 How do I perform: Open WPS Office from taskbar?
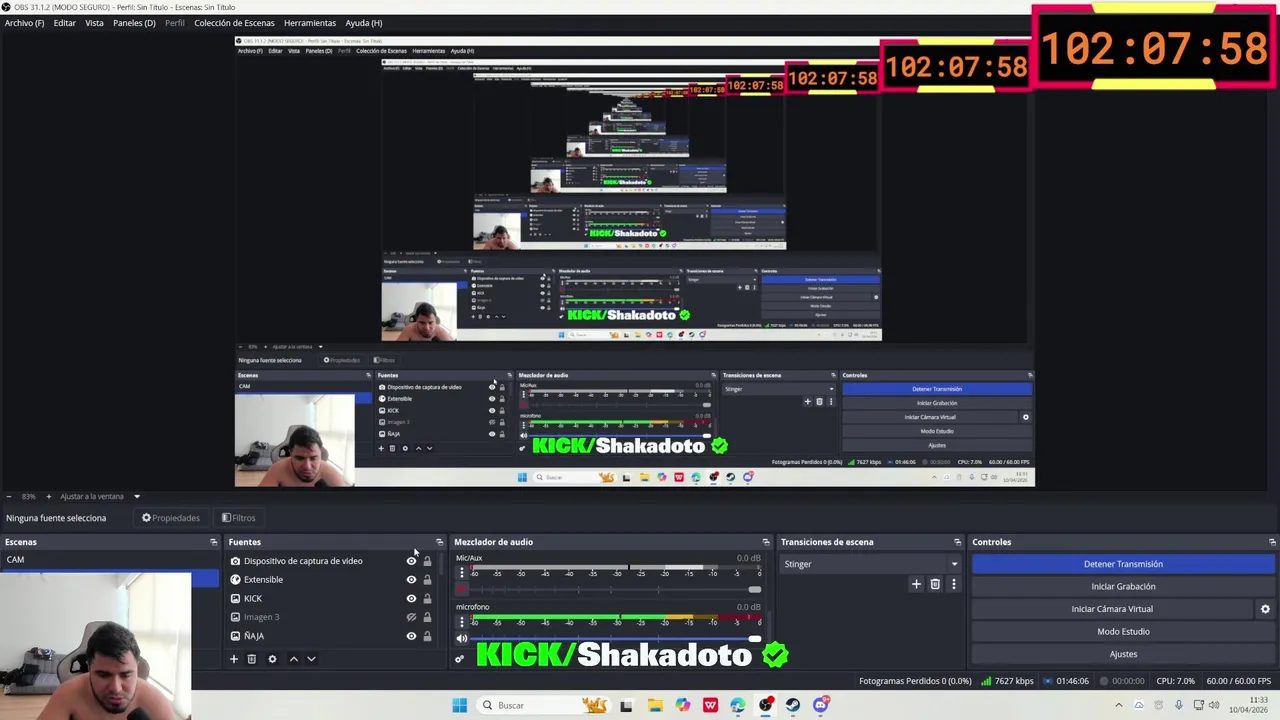(710, 705)
